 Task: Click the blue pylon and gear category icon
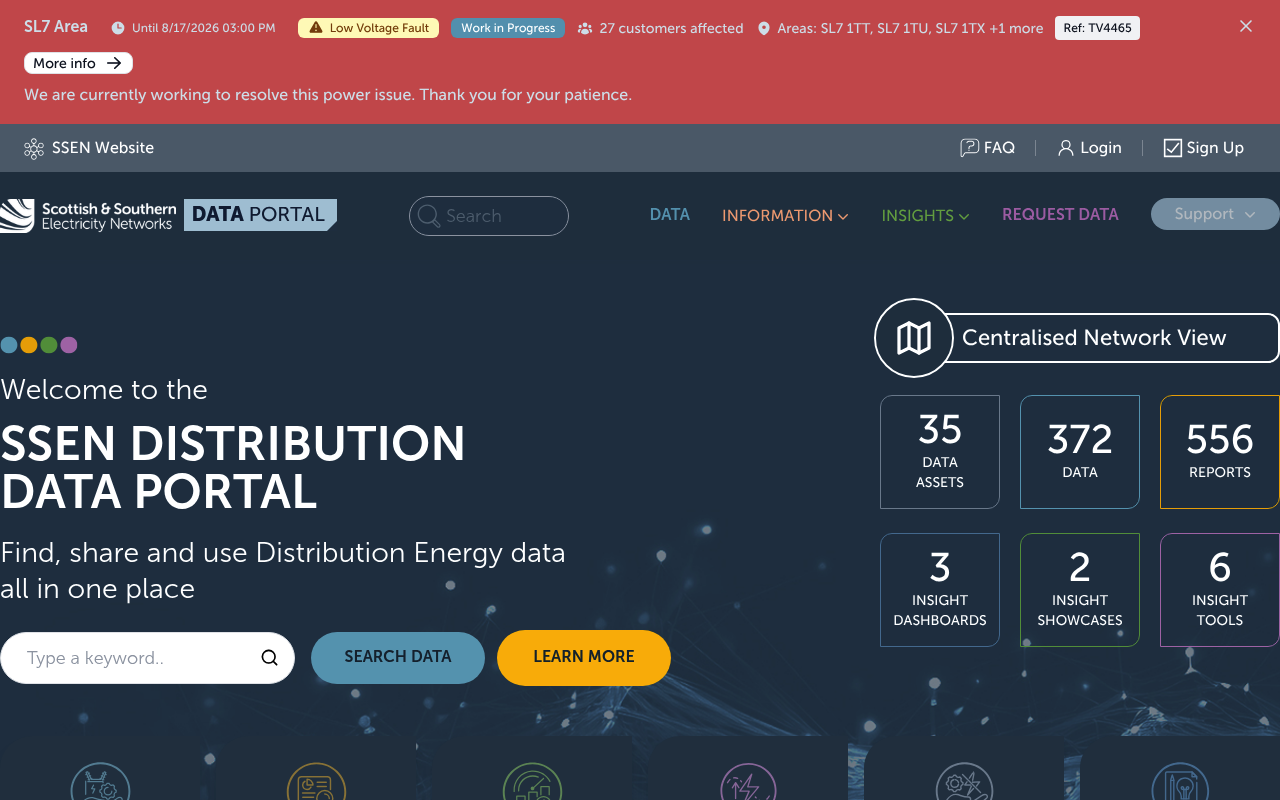point(100,782)
